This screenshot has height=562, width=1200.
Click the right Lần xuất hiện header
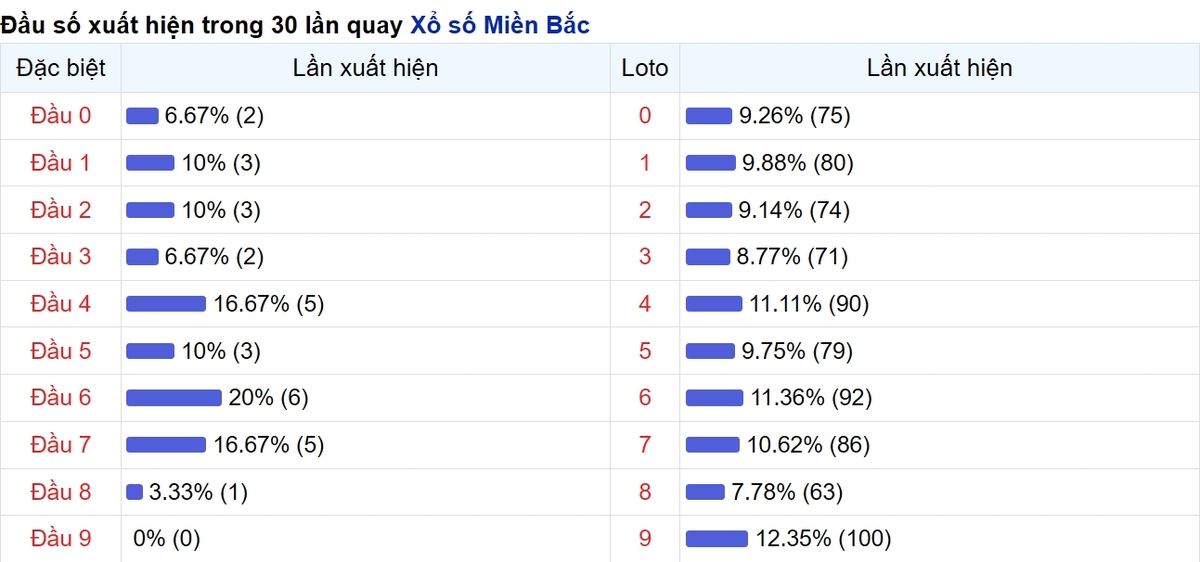pos(940,68)
